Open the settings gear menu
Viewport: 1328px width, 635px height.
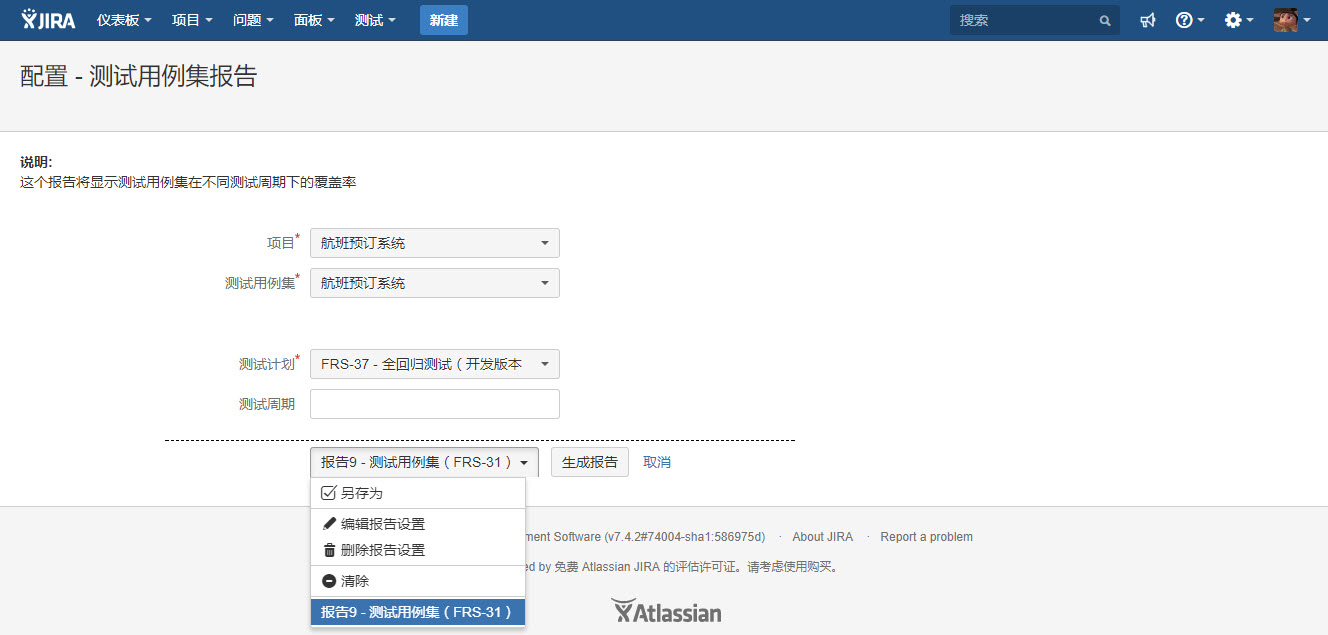[1239, 20]
